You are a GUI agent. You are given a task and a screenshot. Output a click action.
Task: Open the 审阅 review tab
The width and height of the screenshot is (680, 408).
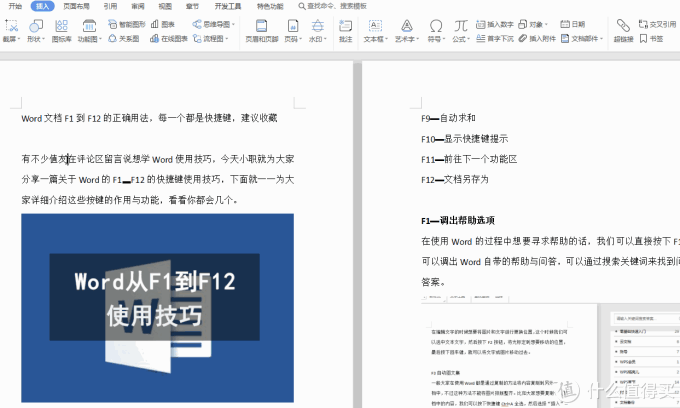click(138, 6)
